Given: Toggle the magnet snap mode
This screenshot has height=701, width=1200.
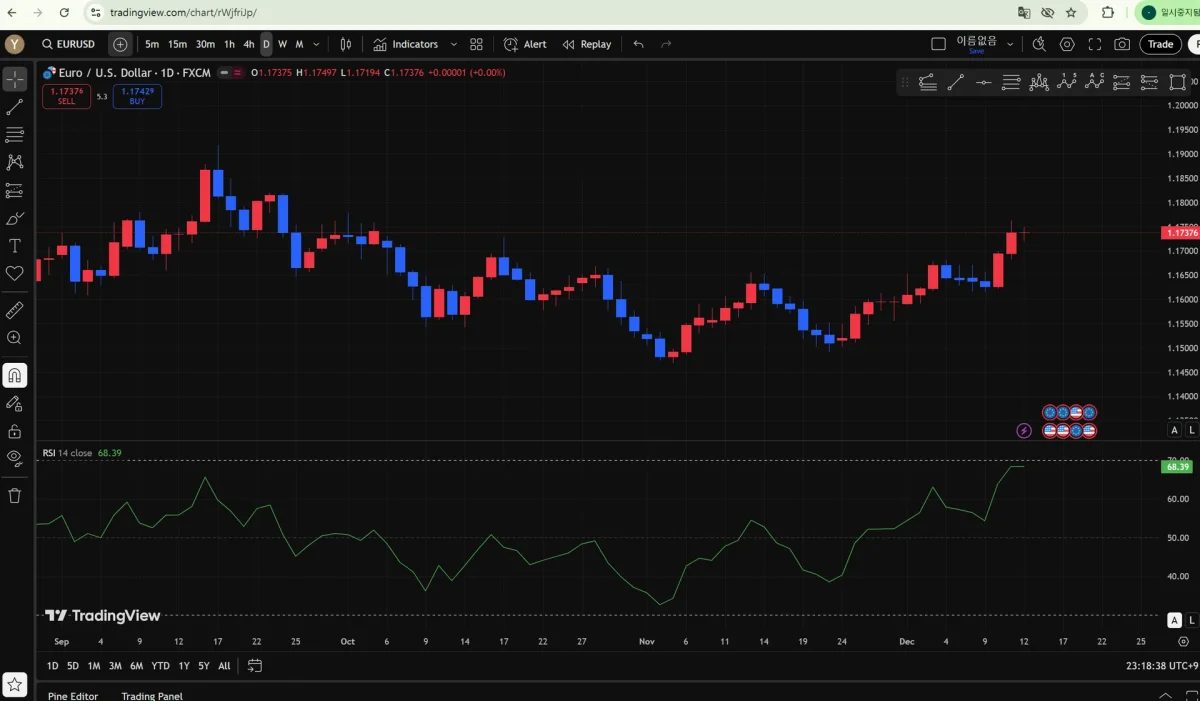Looking at the screenshot, I should click(x=15, y=376).
